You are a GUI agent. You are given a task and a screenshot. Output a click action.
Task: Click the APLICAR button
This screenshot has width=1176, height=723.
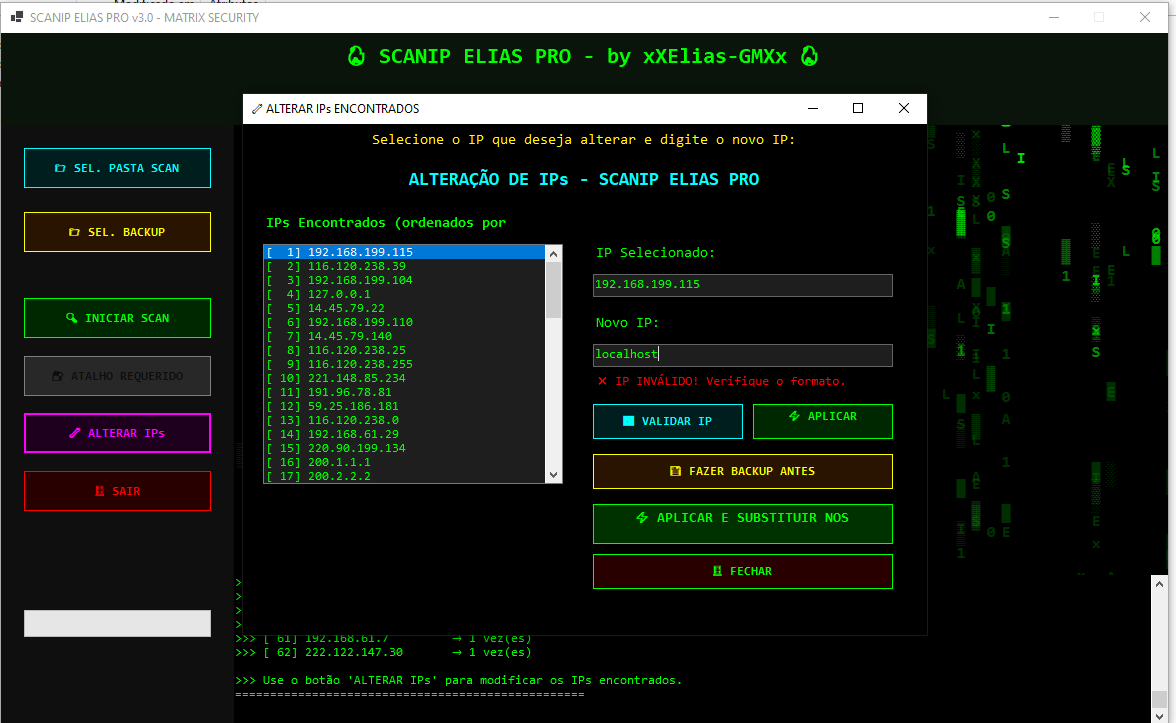coord(823,422)
